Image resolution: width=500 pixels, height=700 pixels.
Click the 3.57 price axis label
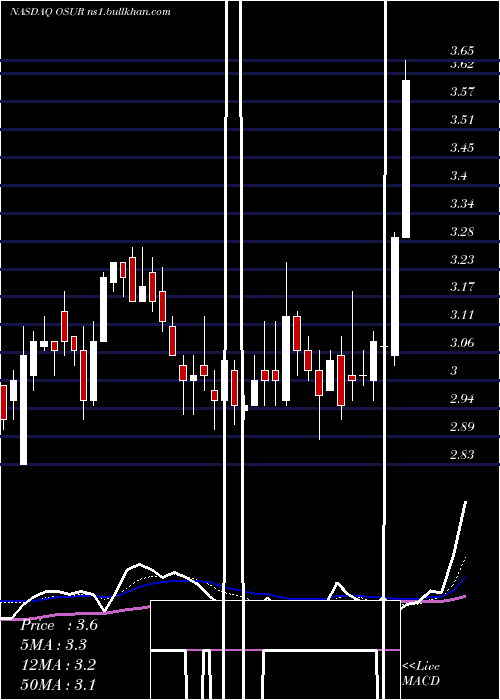pos(462,92)
